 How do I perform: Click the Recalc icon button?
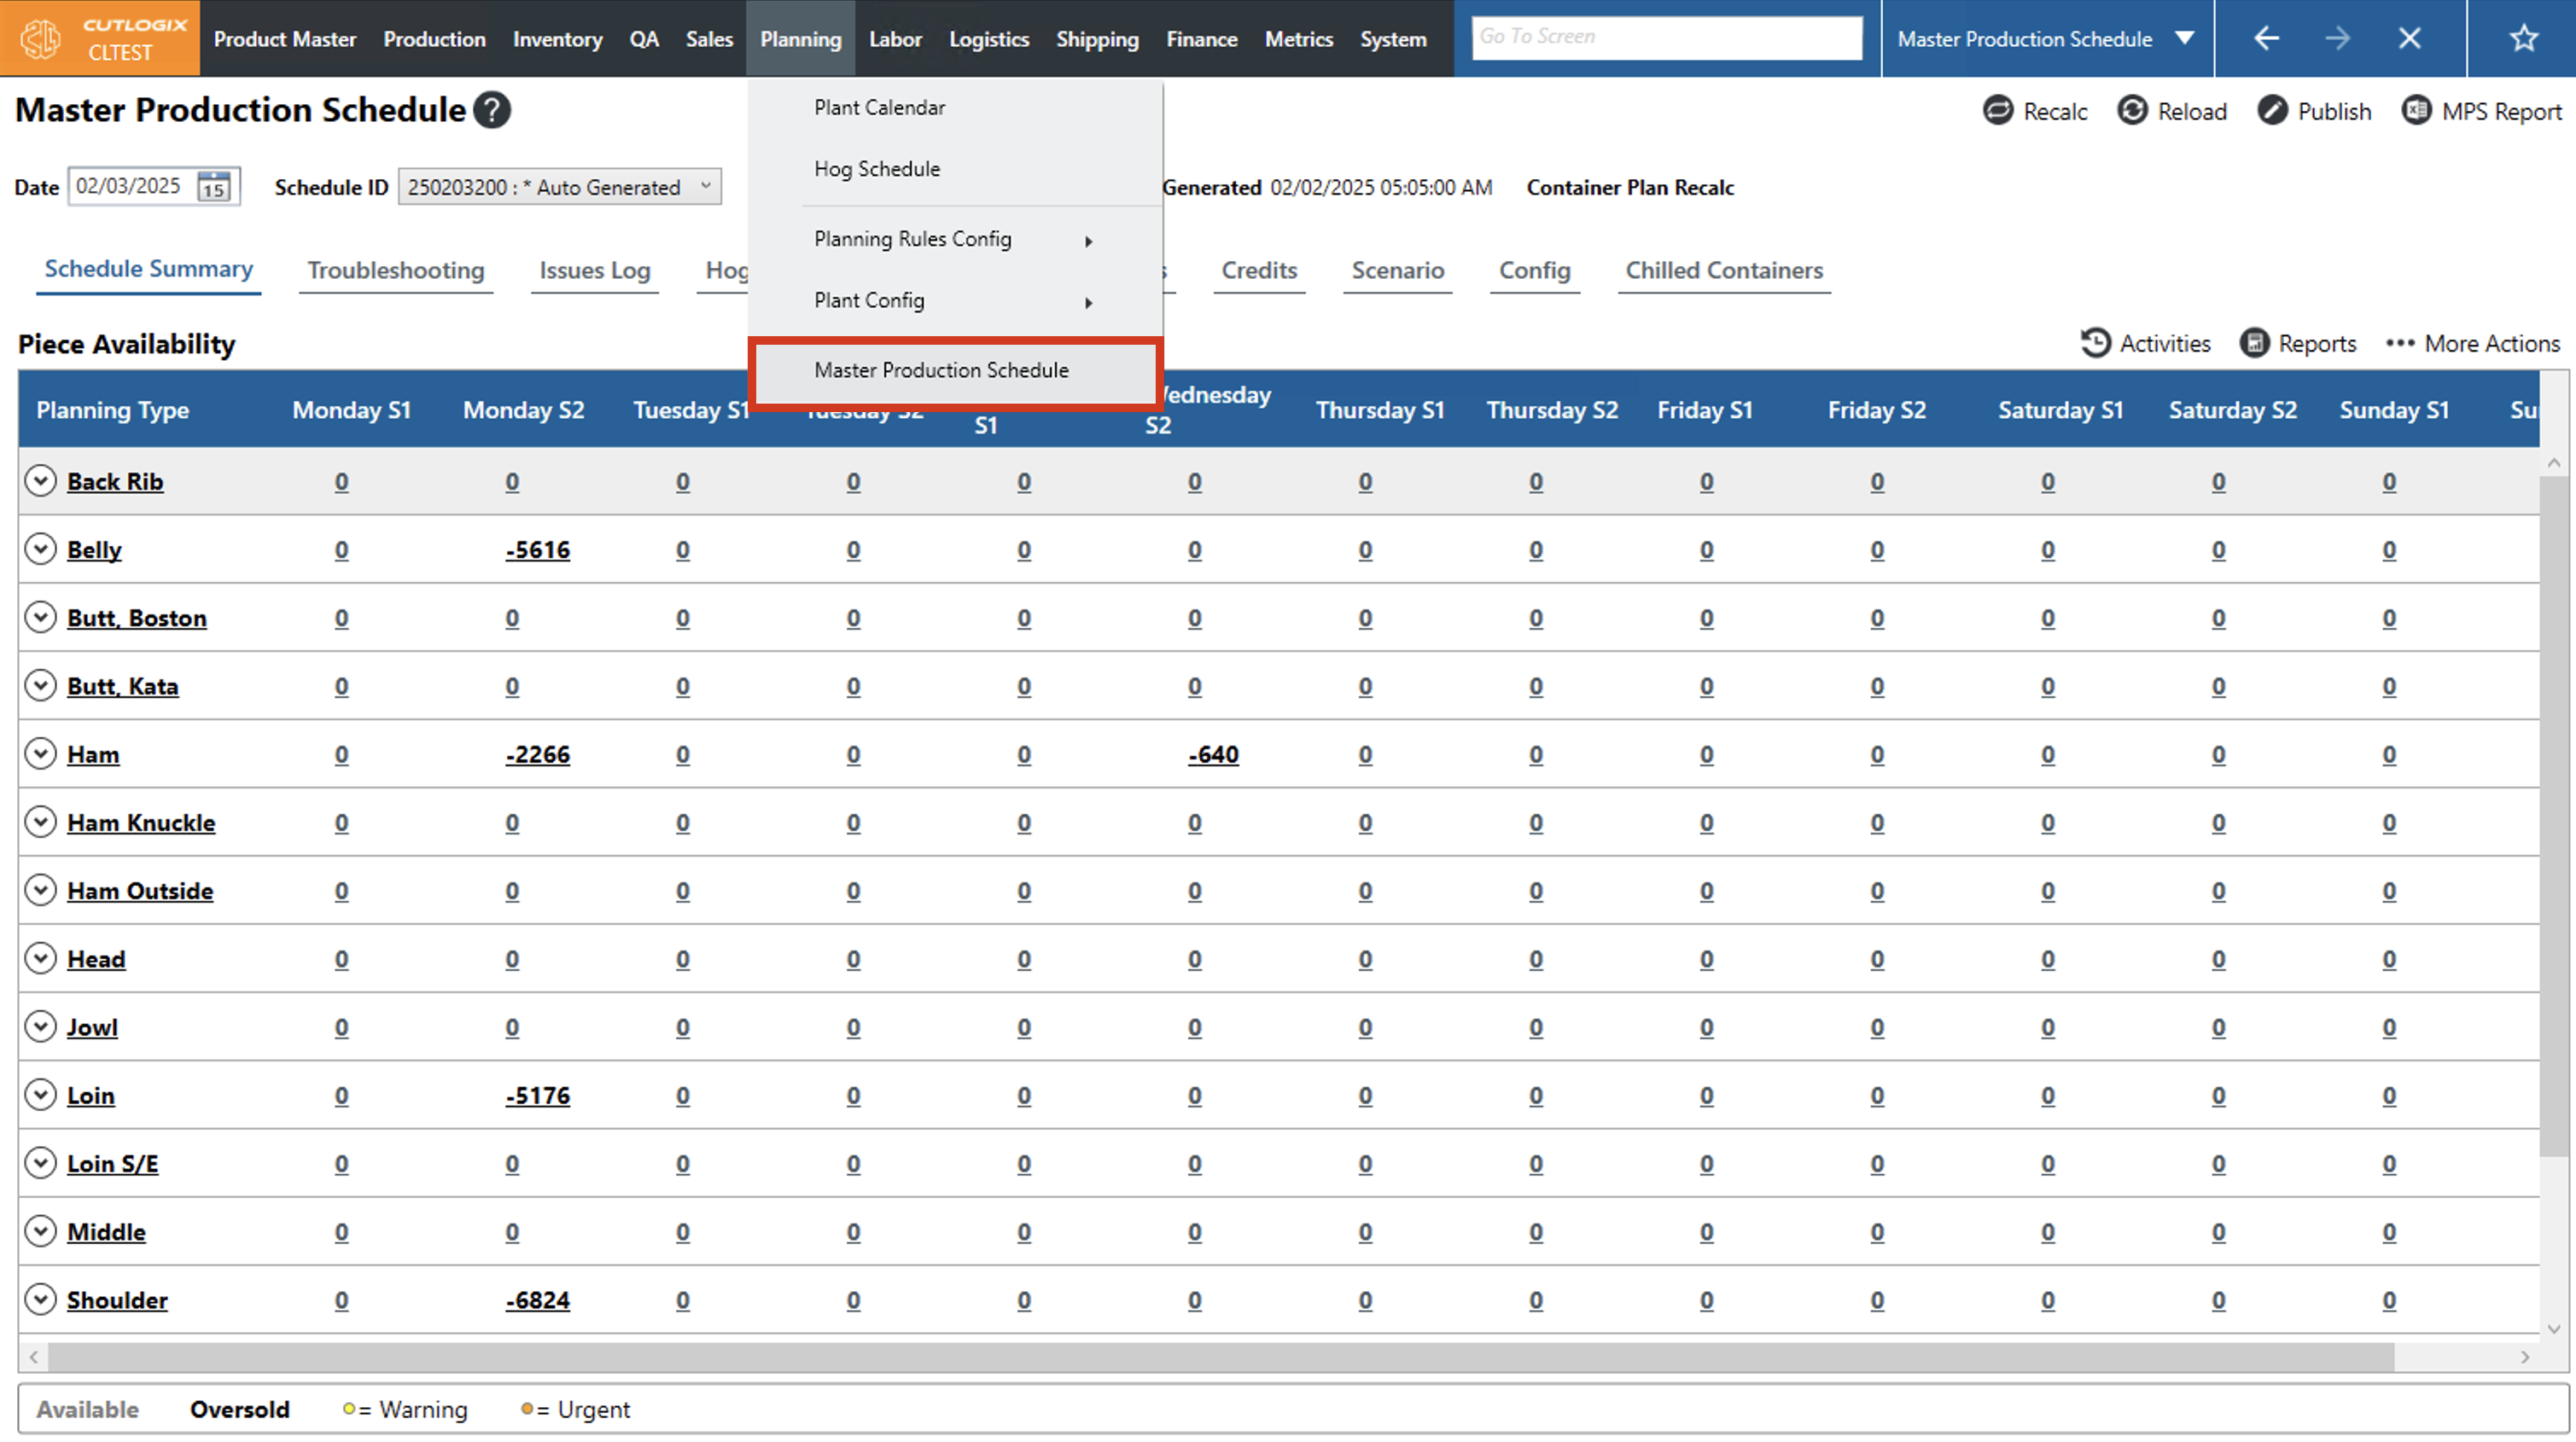pyautogui.click(x=1997, y=111)
